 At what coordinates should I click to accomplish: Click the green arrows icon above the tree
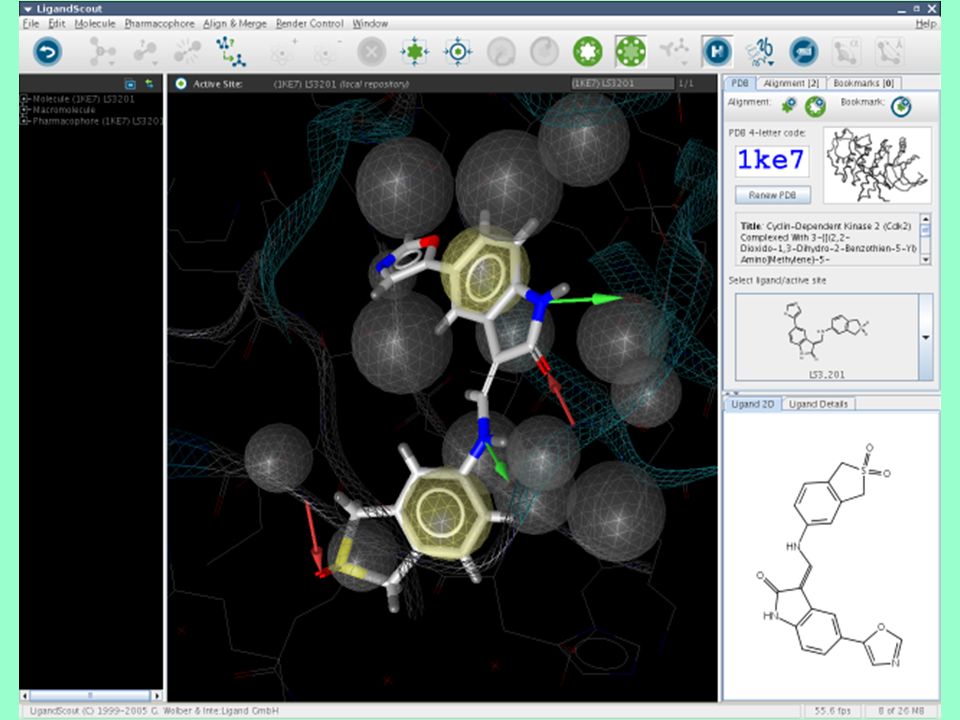149,84
